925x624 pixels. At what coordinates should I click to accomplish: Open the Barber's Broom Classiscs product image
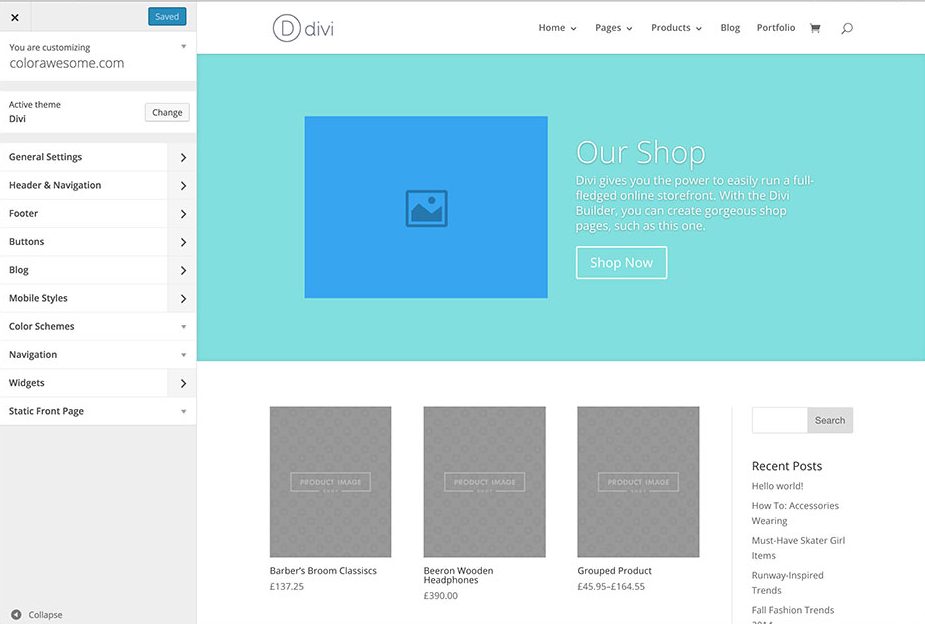330,481
